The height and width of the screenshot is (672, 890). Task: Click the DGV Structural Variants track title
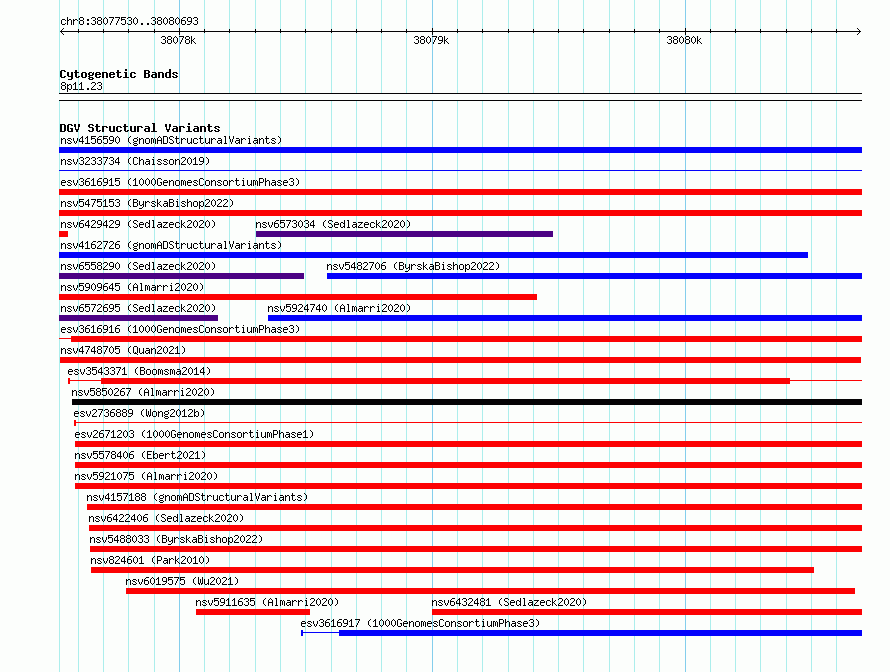[140, 128]
